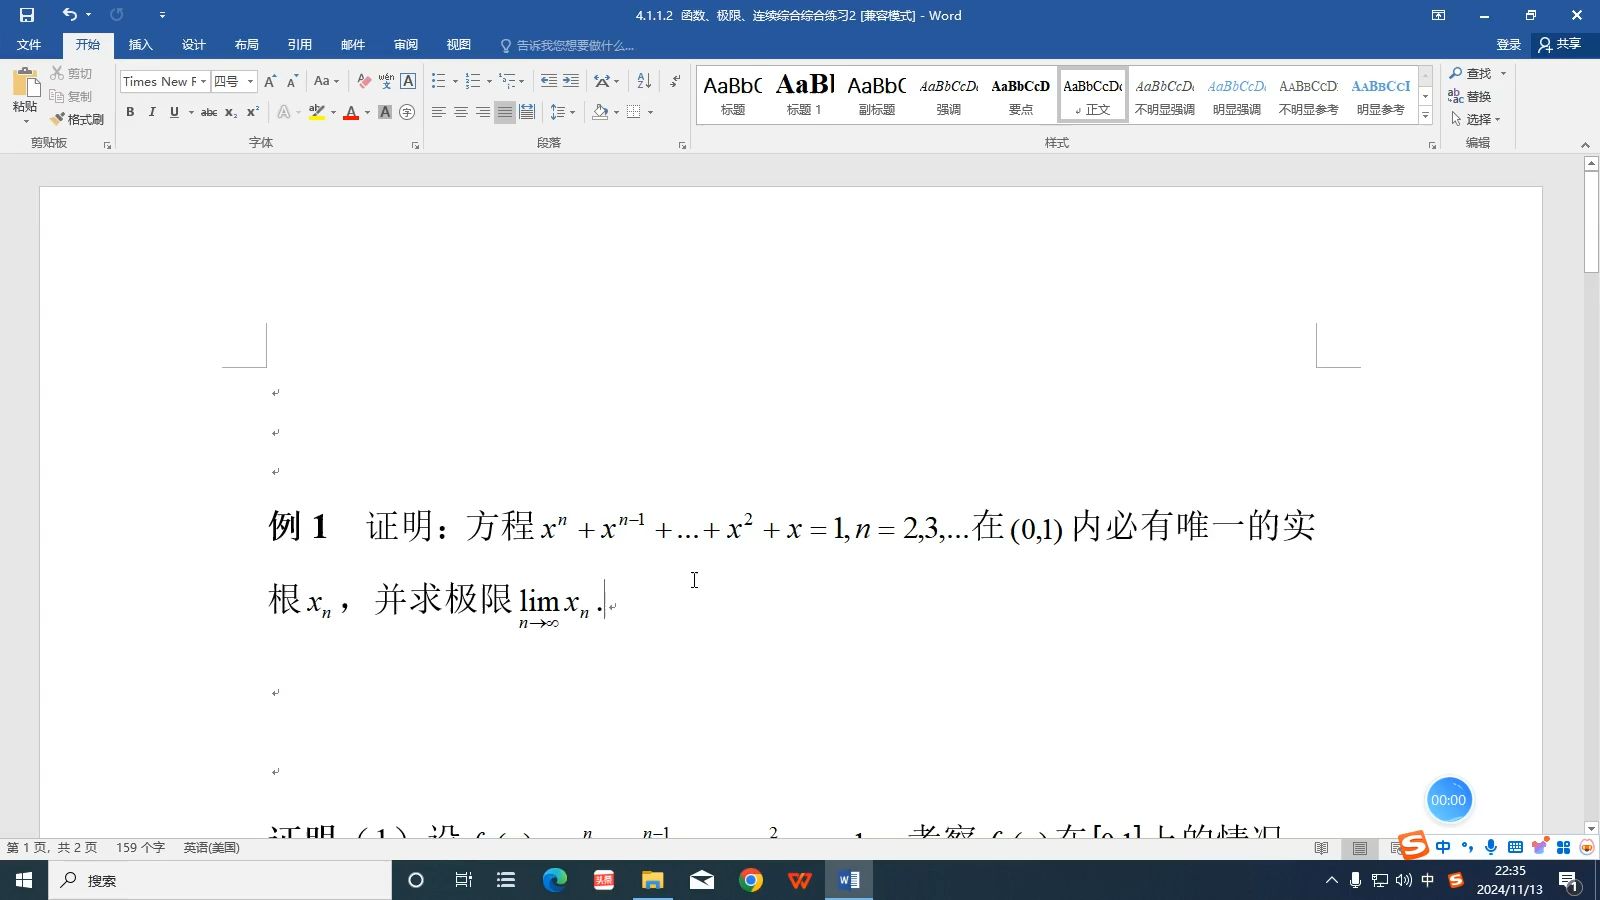Open the Find tool in the editing group
The image size is (1600, 900).
point(1478,73)
